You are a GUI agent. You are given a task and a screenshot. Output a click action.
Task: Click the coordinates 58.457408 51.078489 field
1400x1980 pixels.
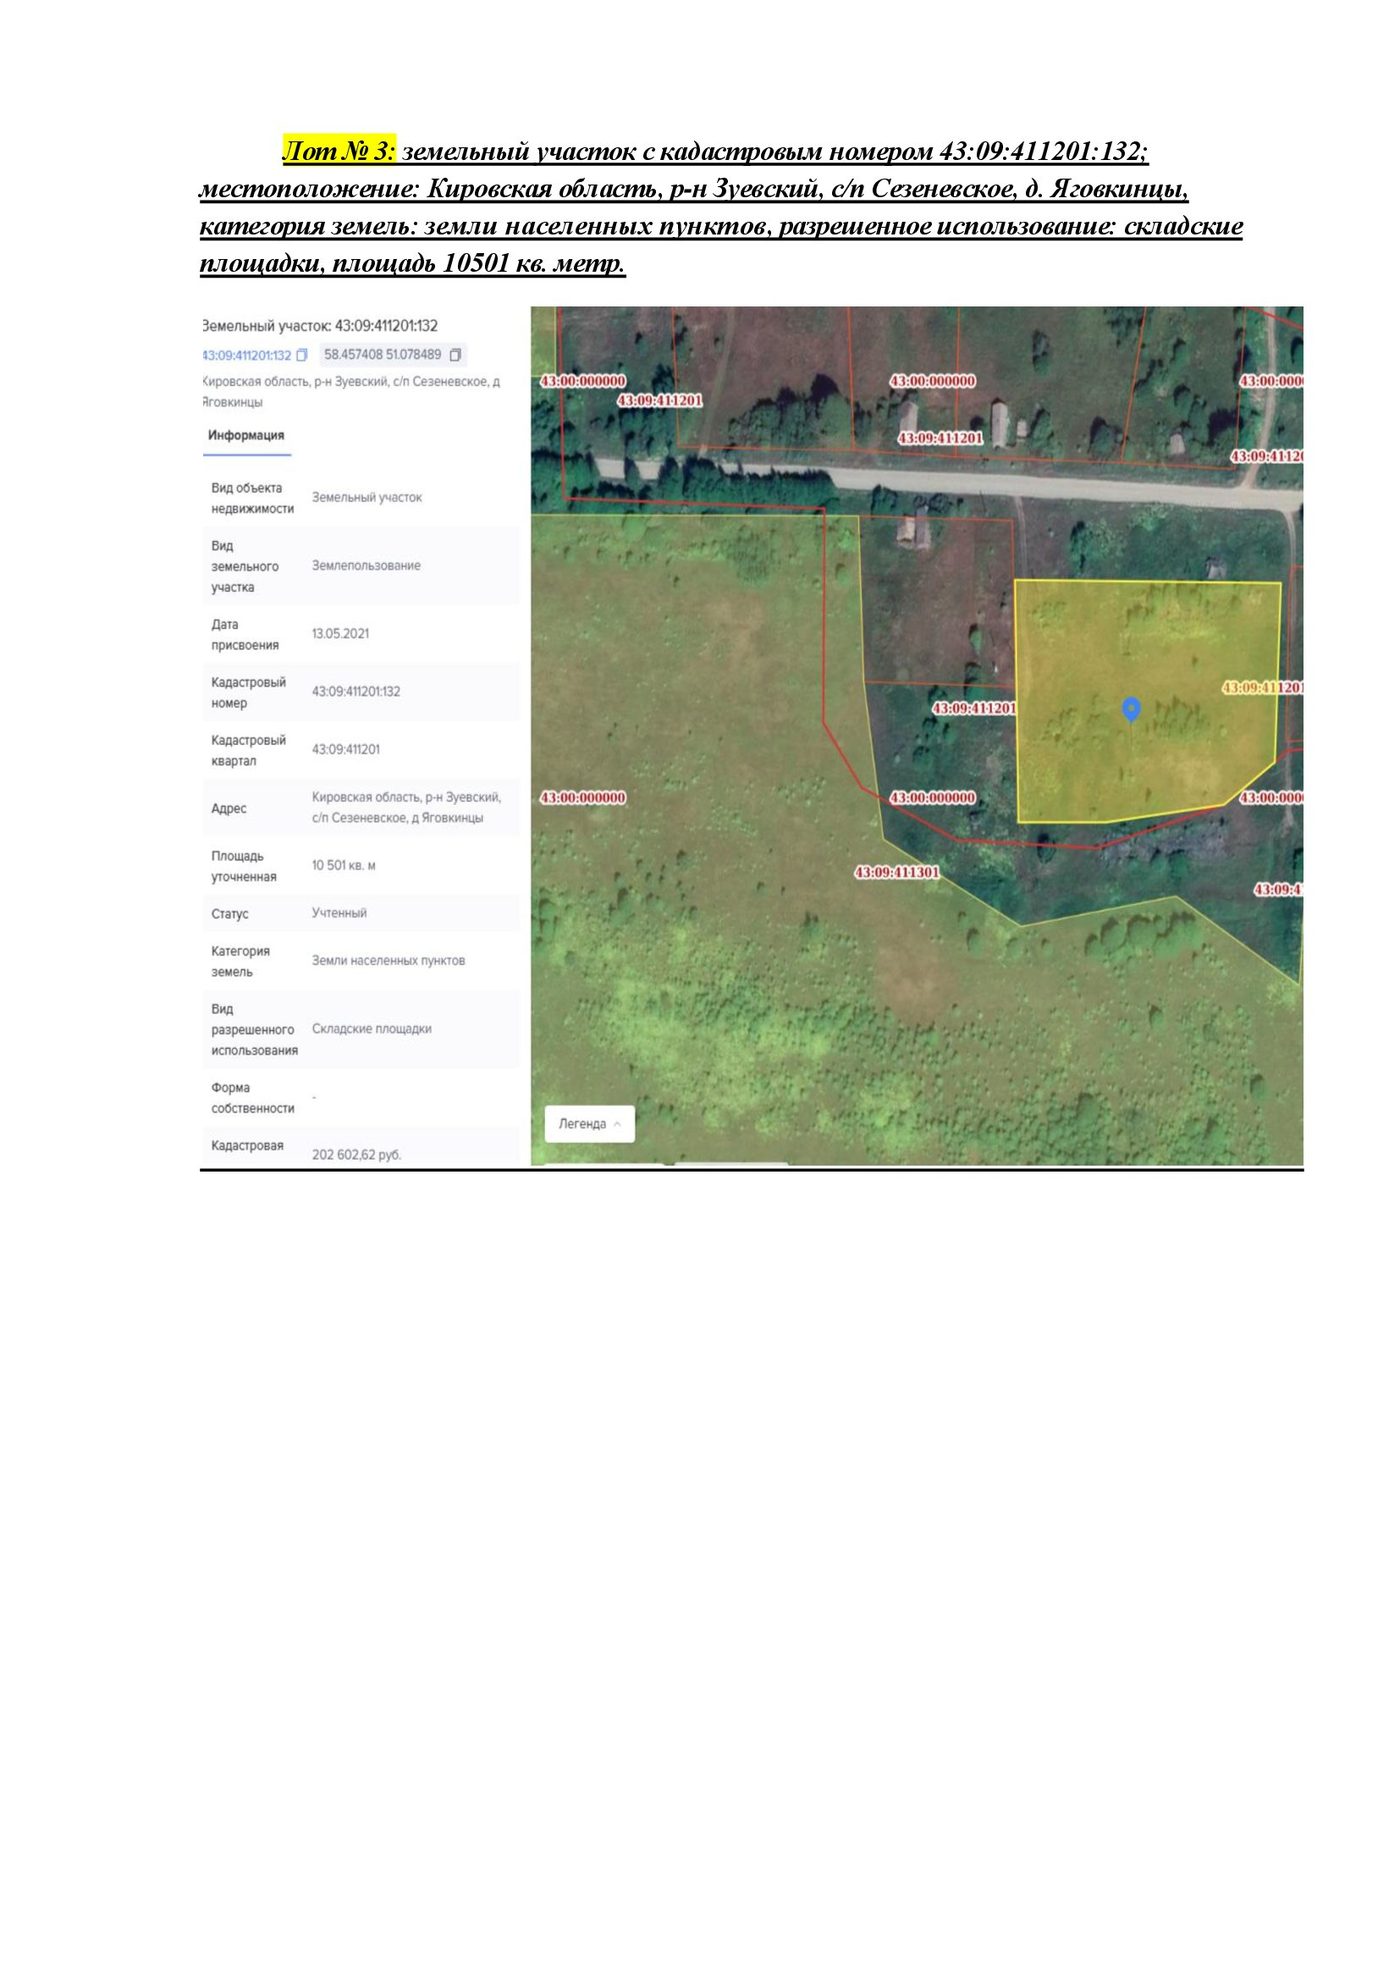tap(393, 355)
